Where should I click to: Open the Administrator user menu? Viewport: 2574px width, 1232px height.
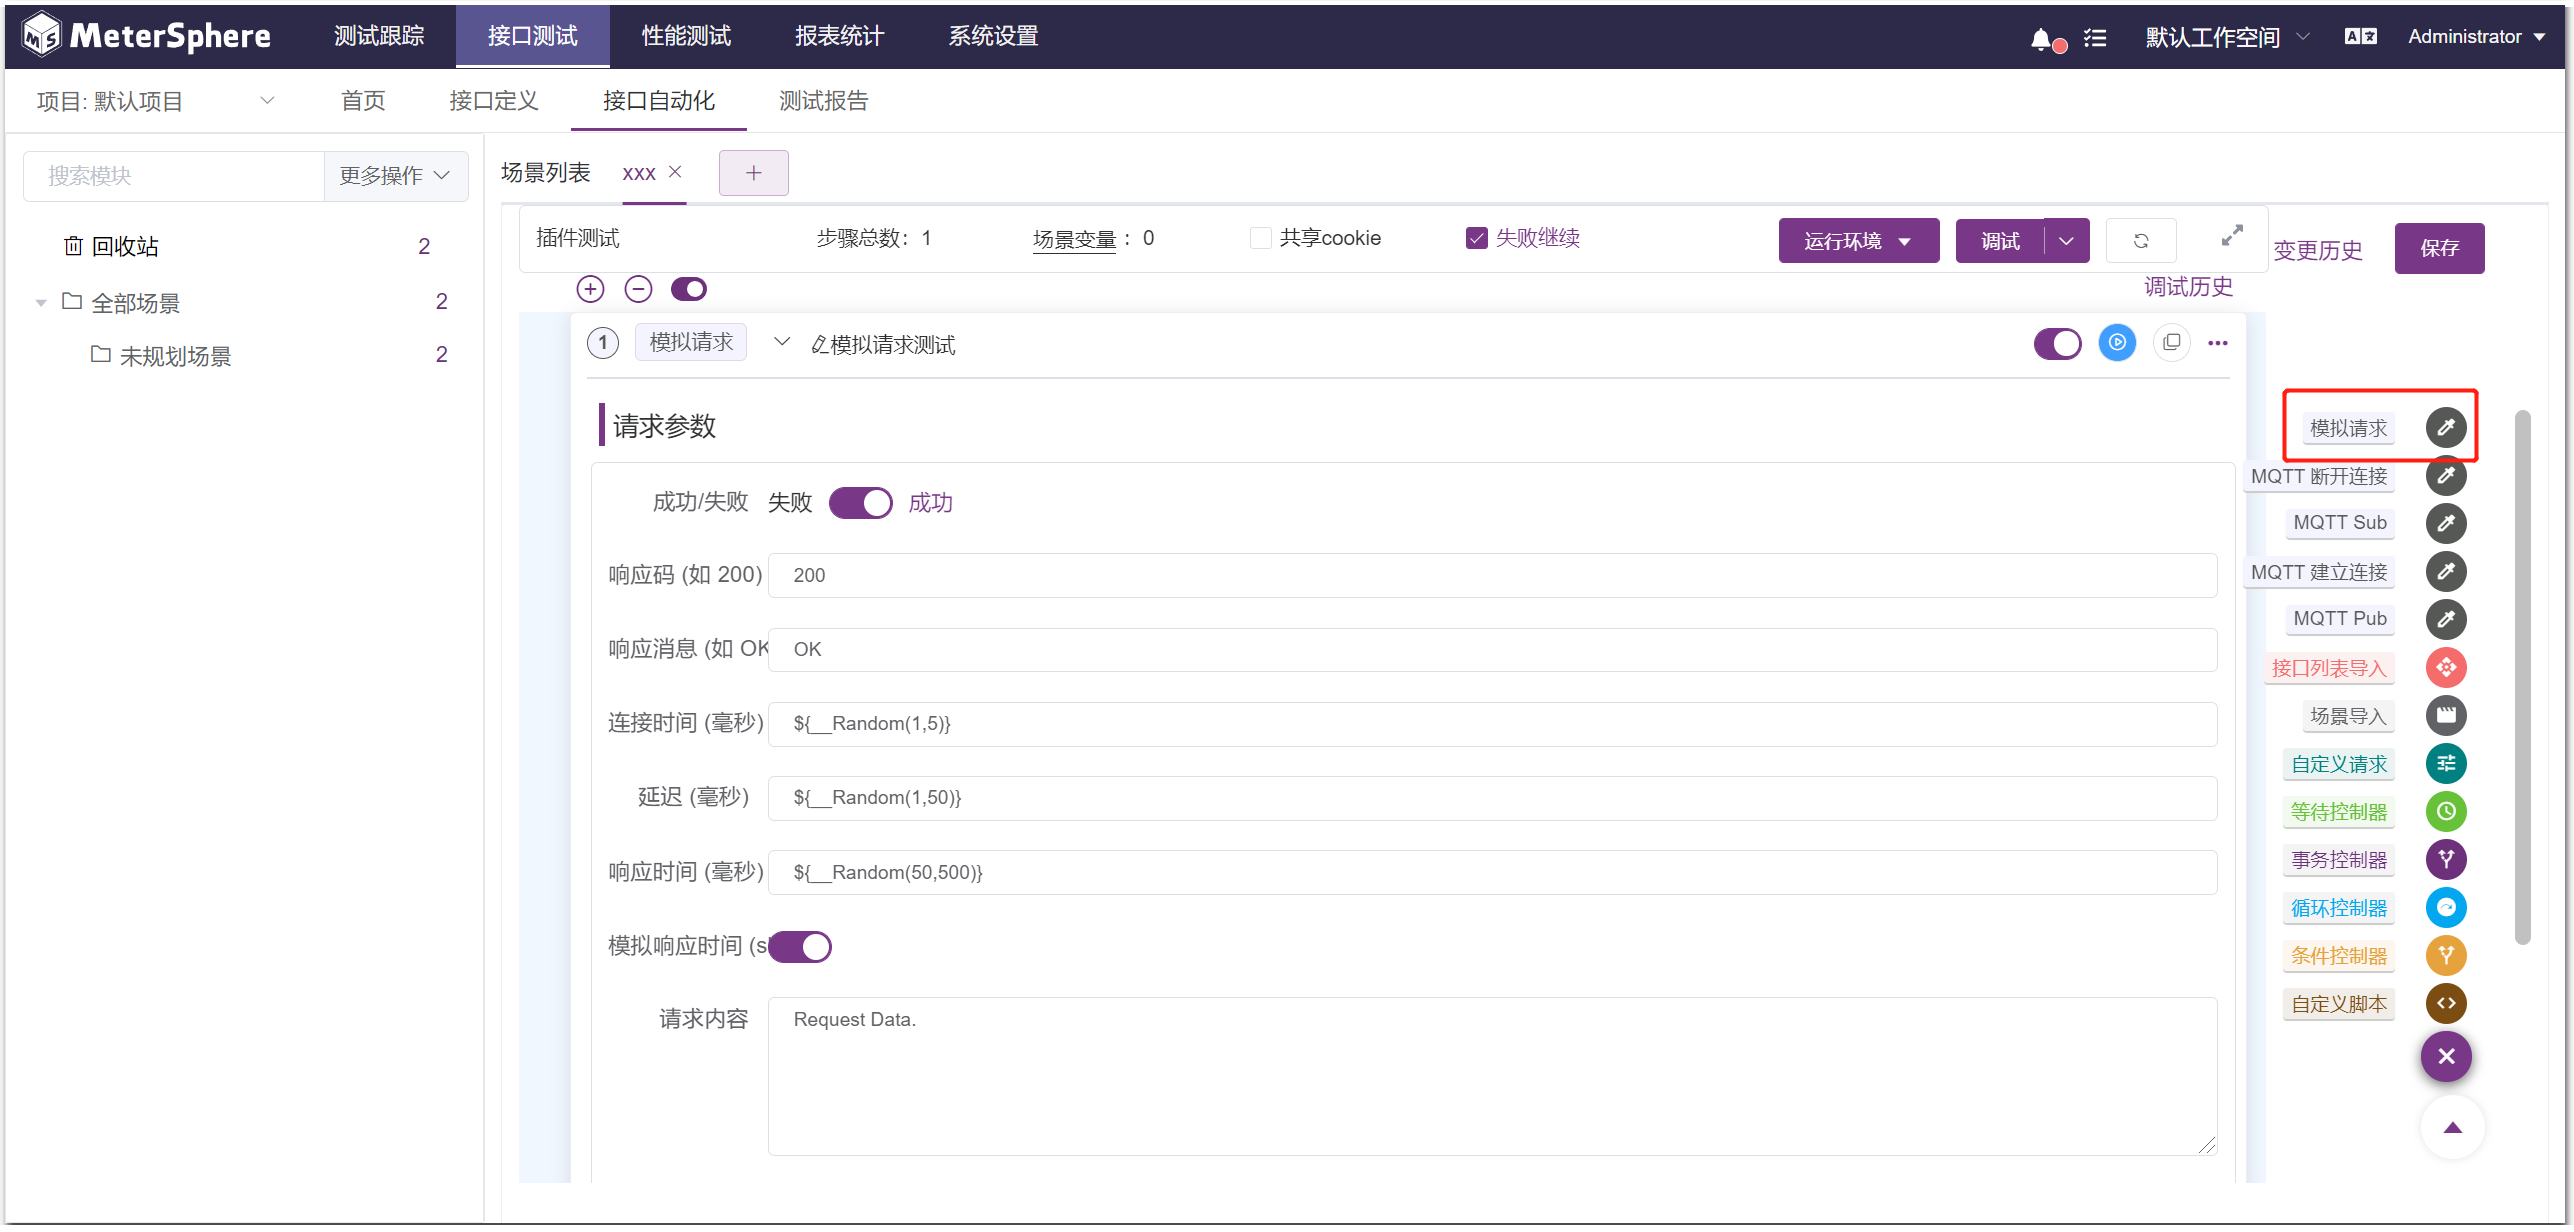[x=2477, y=37]
